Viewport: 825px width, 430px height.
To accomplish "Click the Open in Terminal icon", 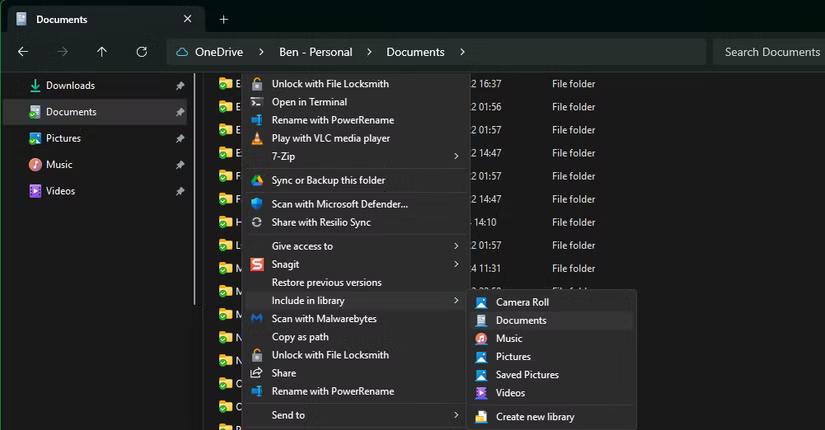I will tap(257, 102).
